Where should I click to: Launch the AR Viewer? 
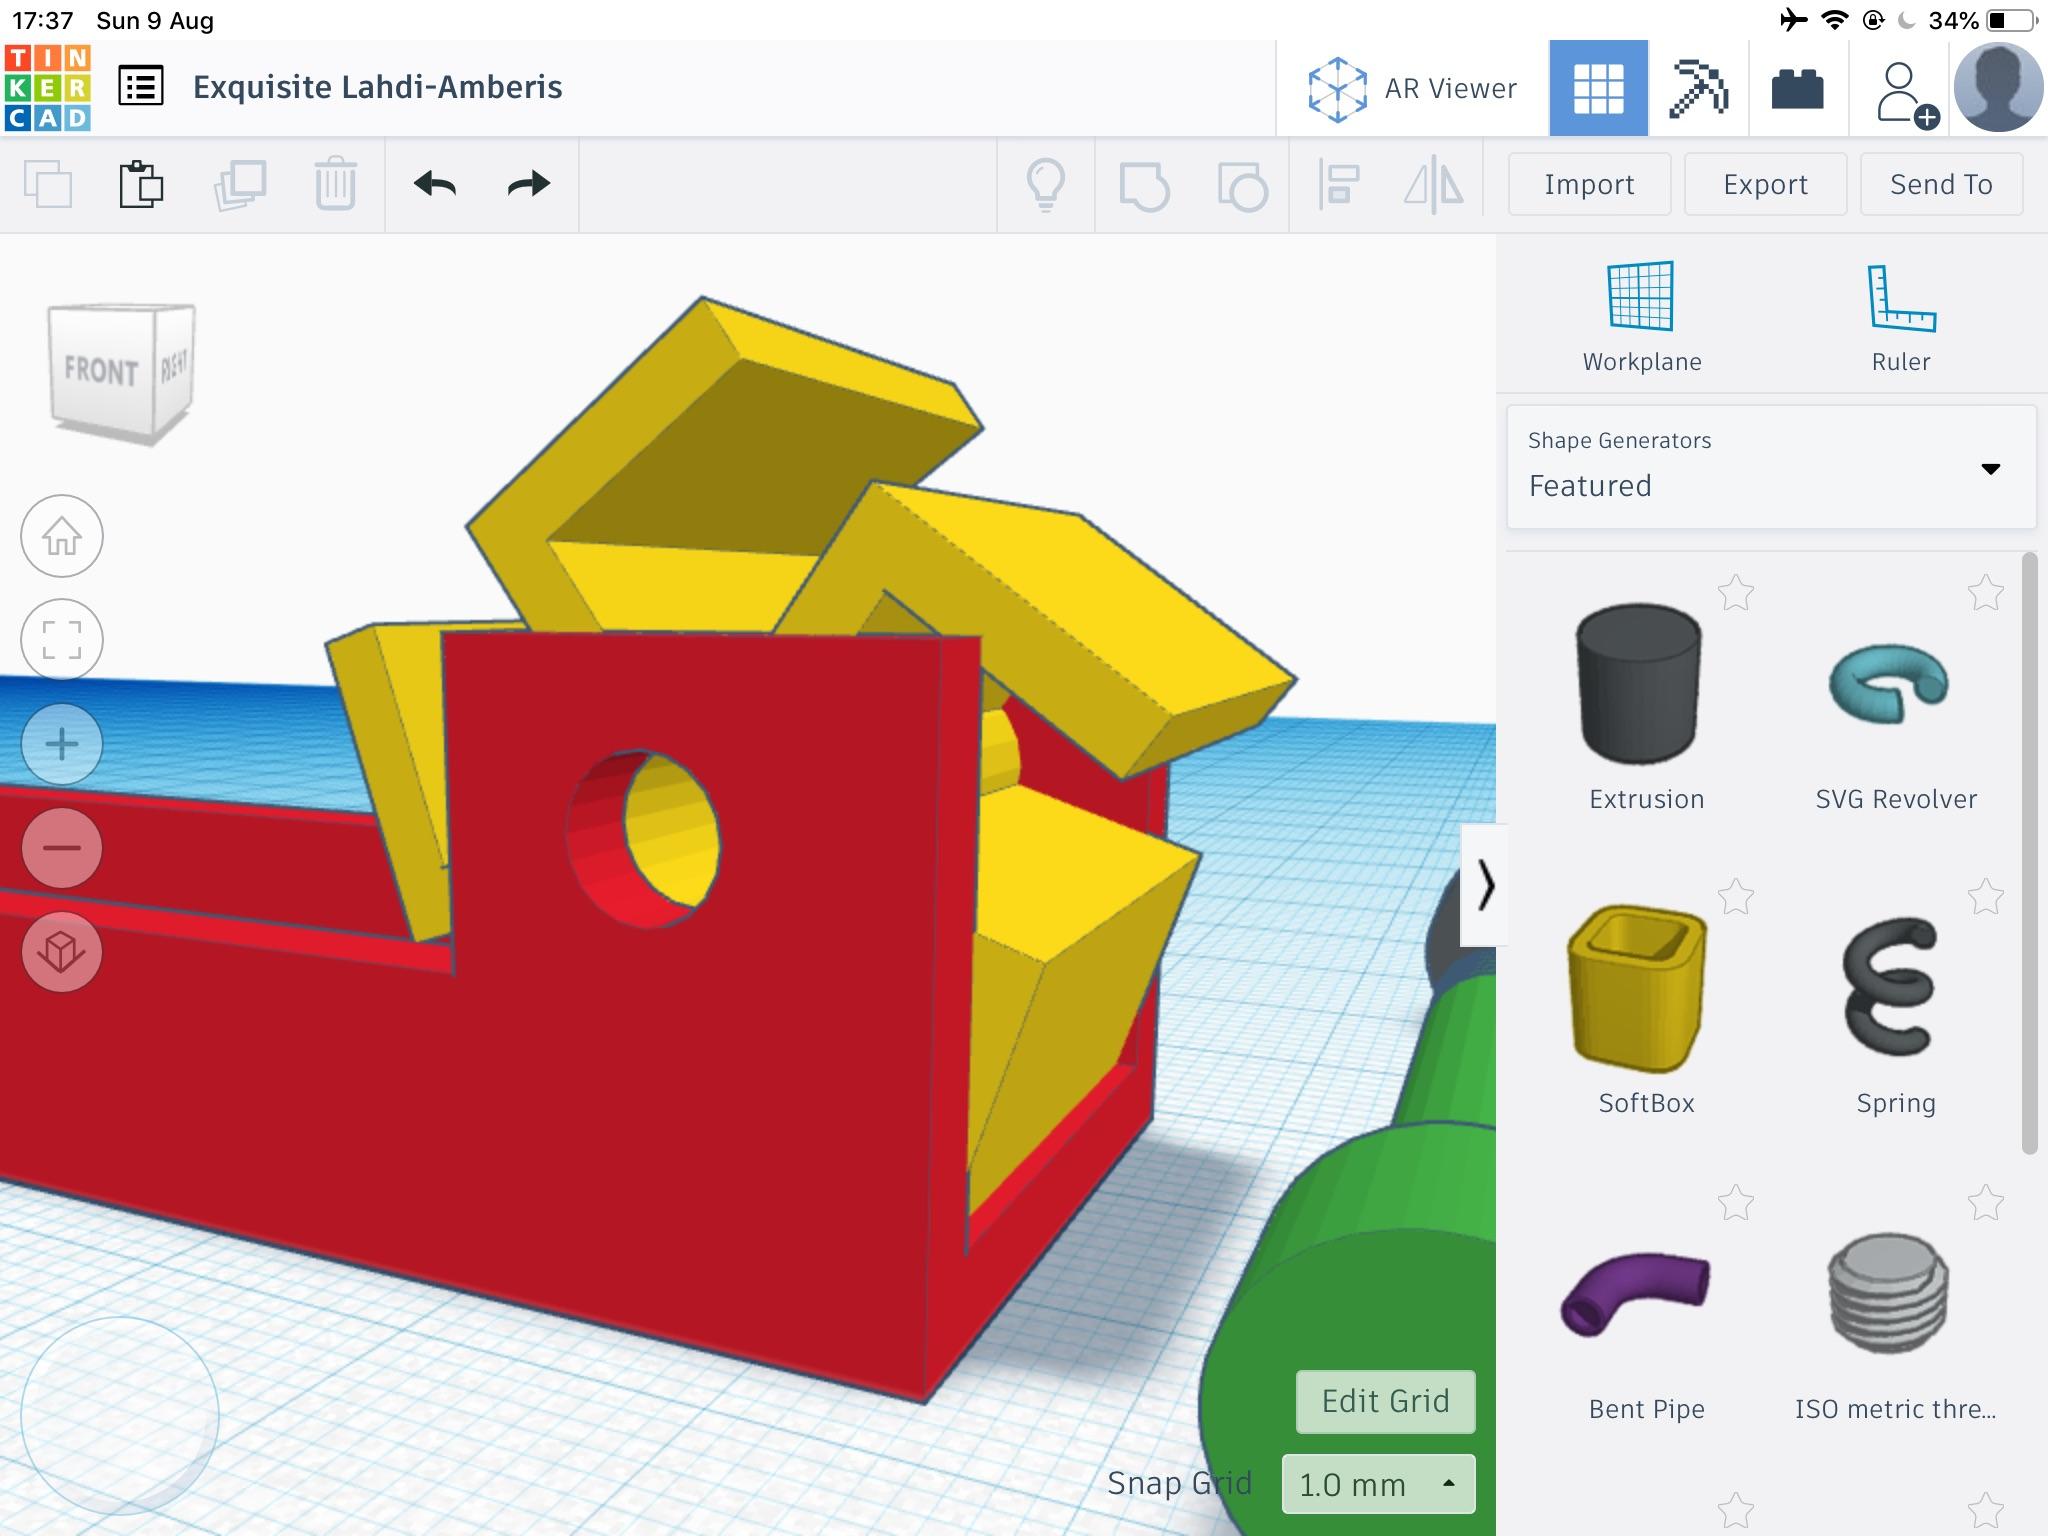(1412, 89)
